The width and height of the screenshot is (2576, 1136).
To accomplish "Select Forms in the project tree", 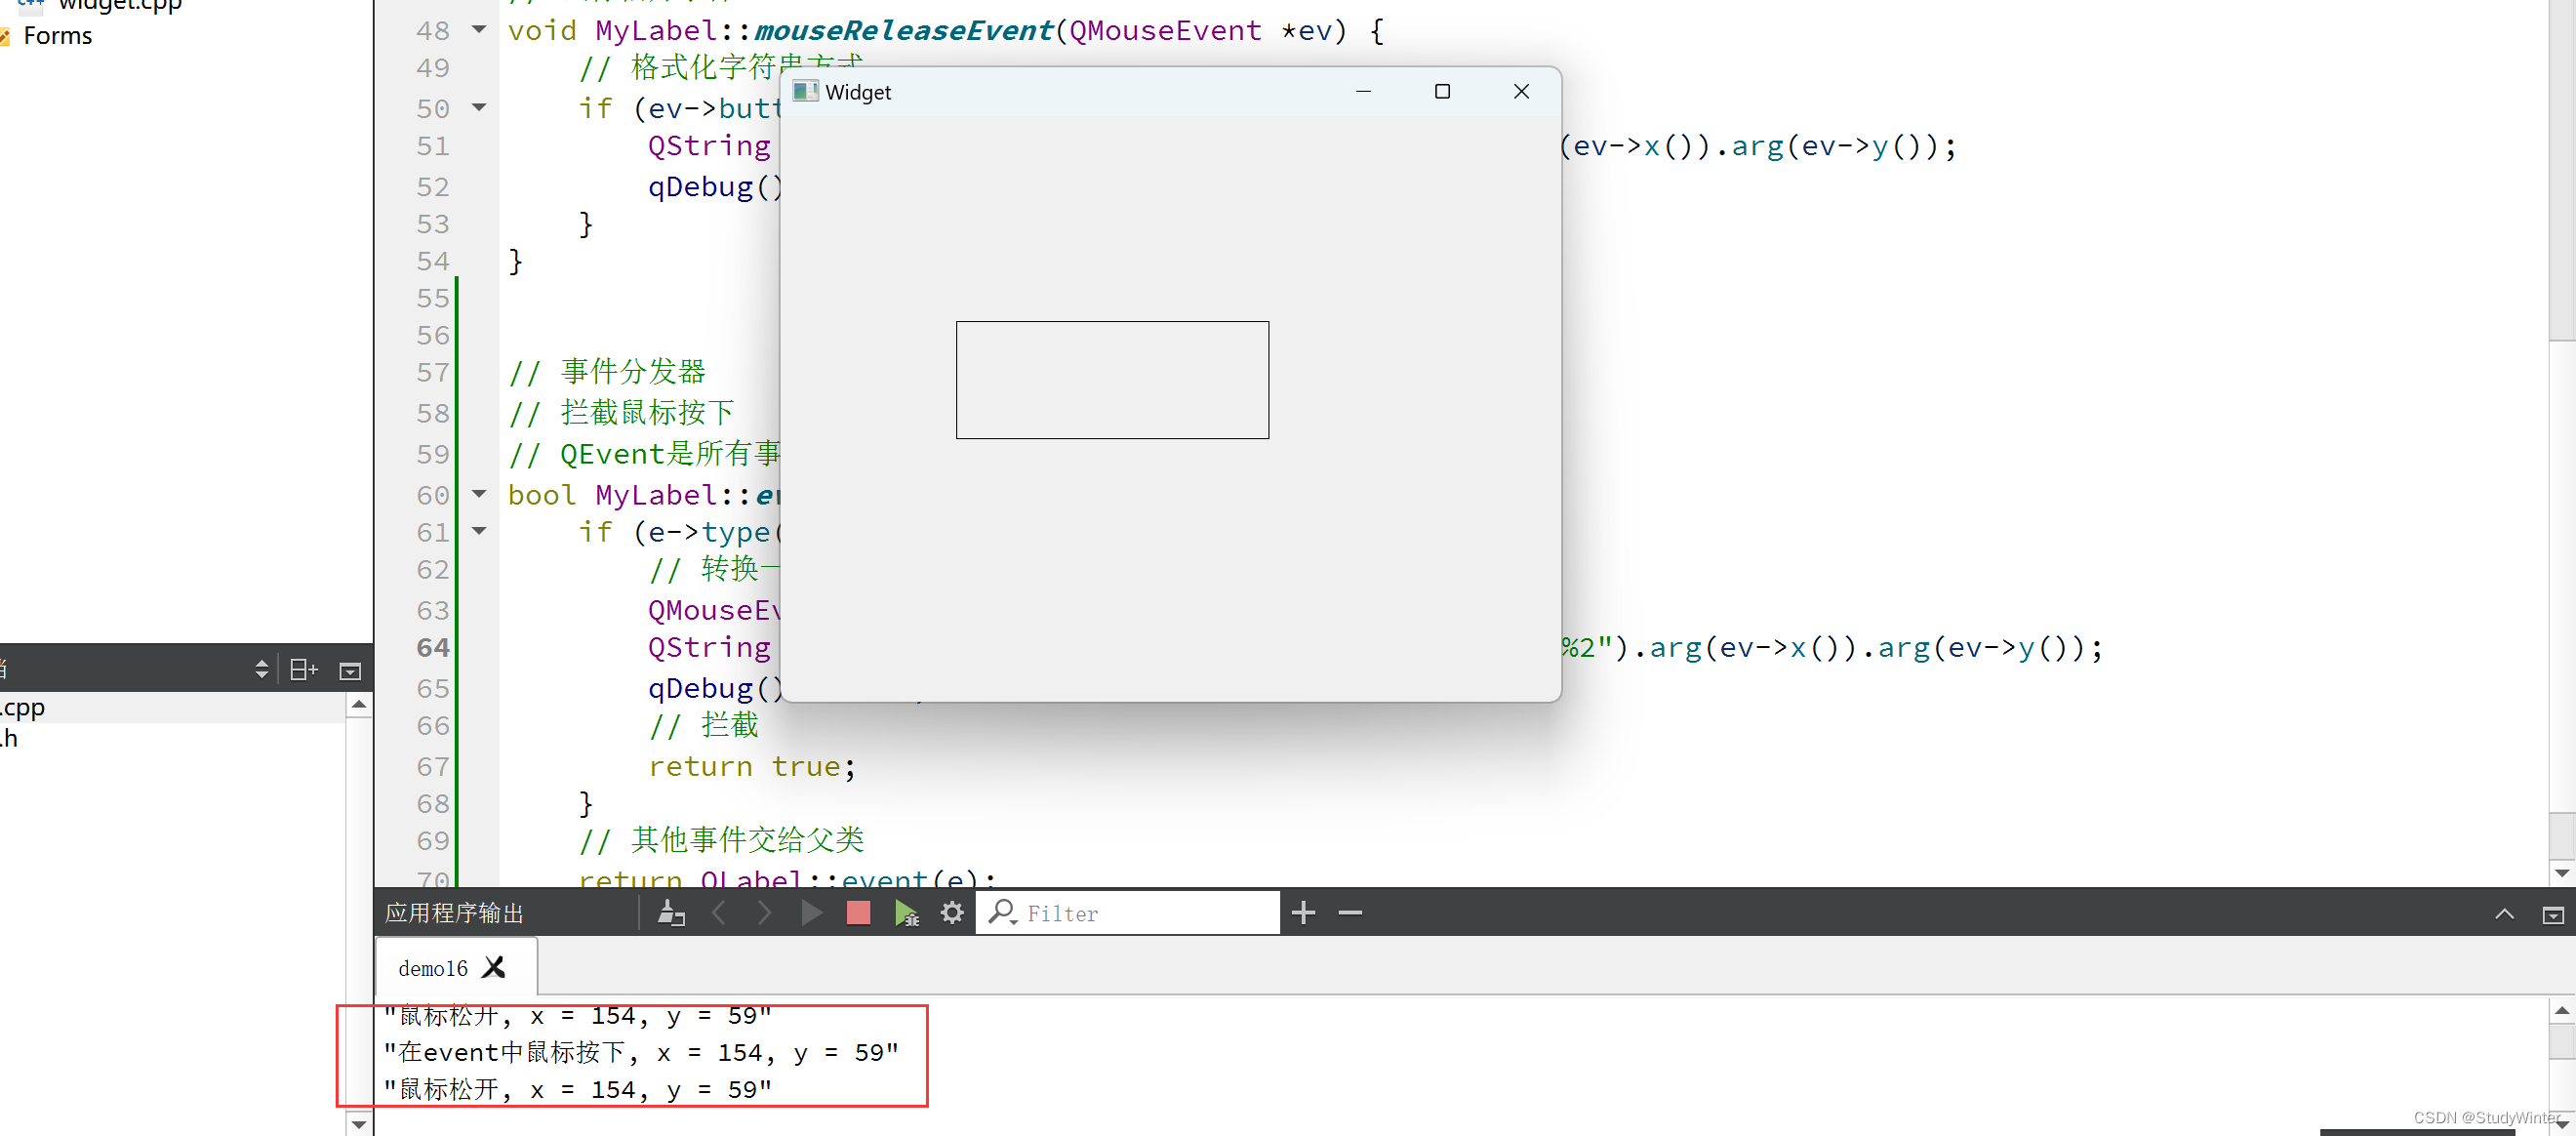I will click(x=57, y=36).
